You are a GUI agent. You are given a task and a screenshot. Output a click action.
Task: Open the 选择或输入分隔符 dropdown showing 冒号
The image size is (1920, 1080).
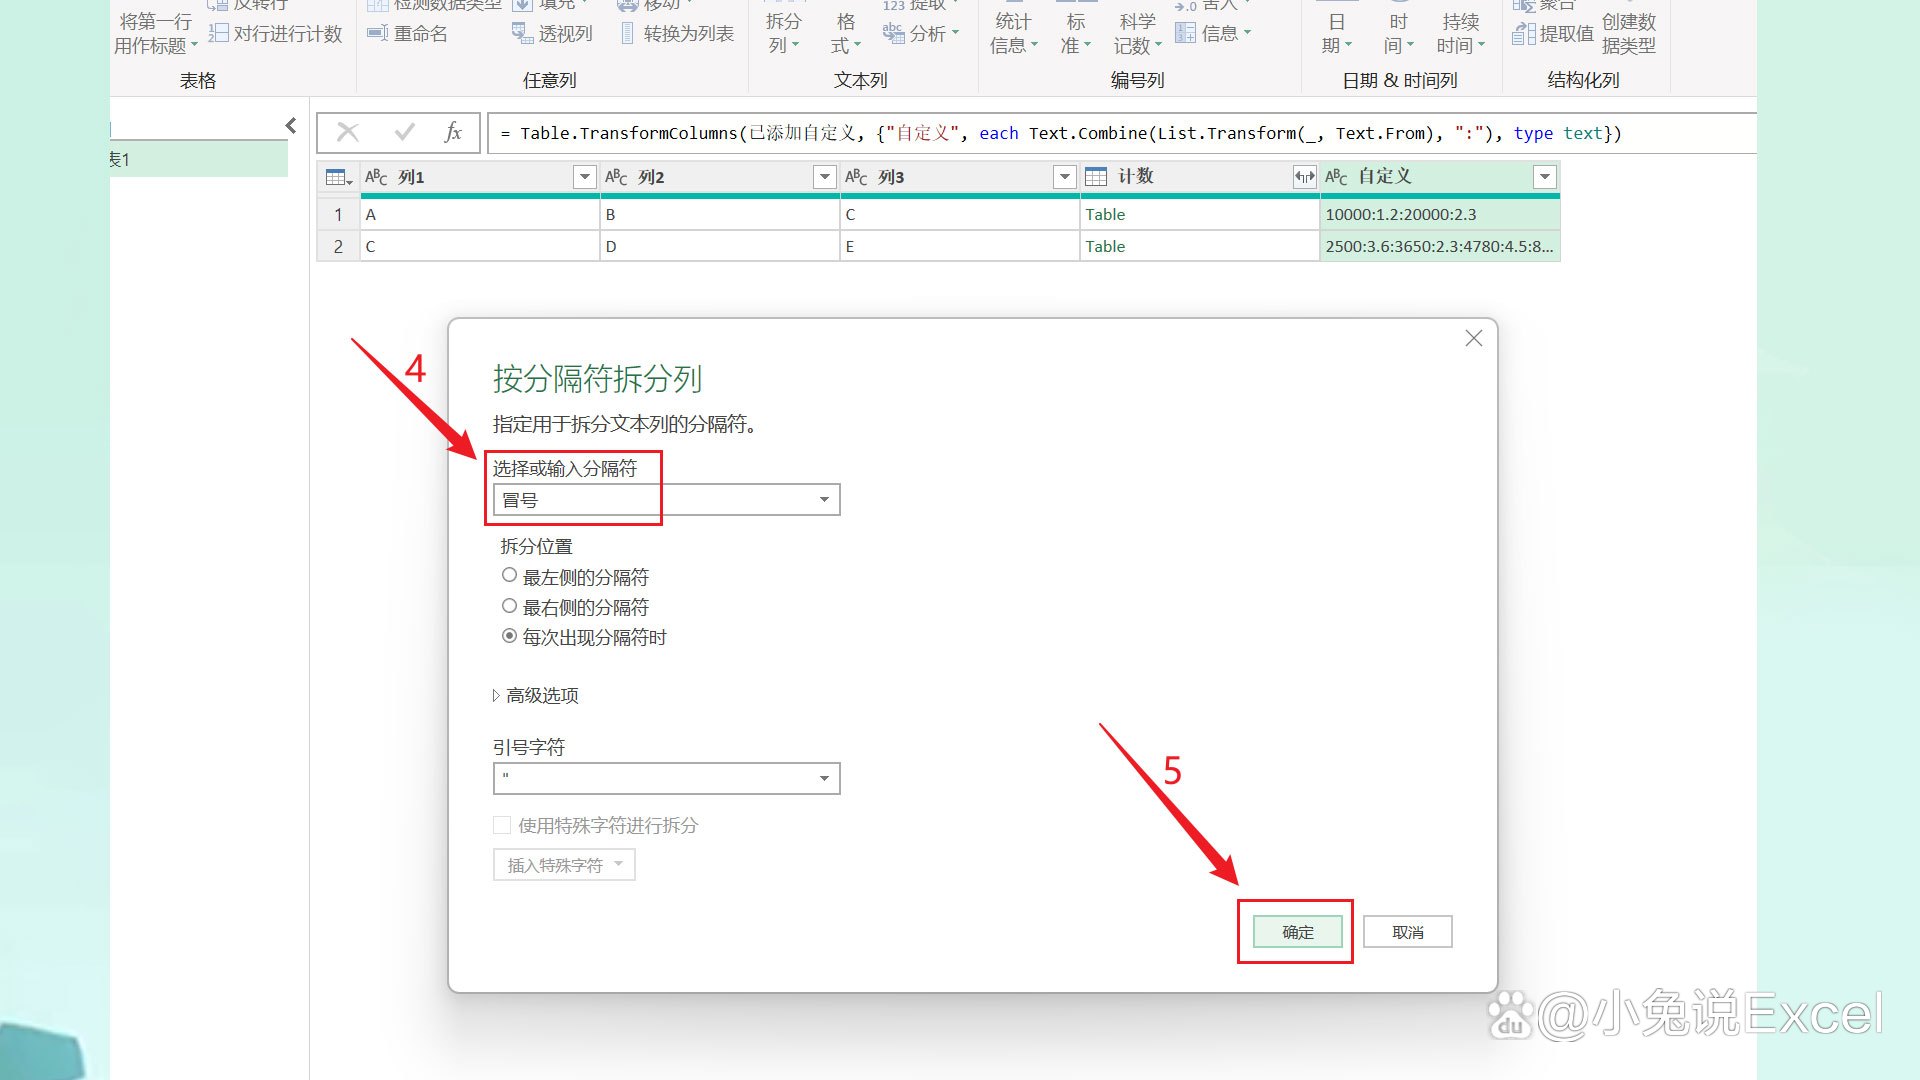666,500
